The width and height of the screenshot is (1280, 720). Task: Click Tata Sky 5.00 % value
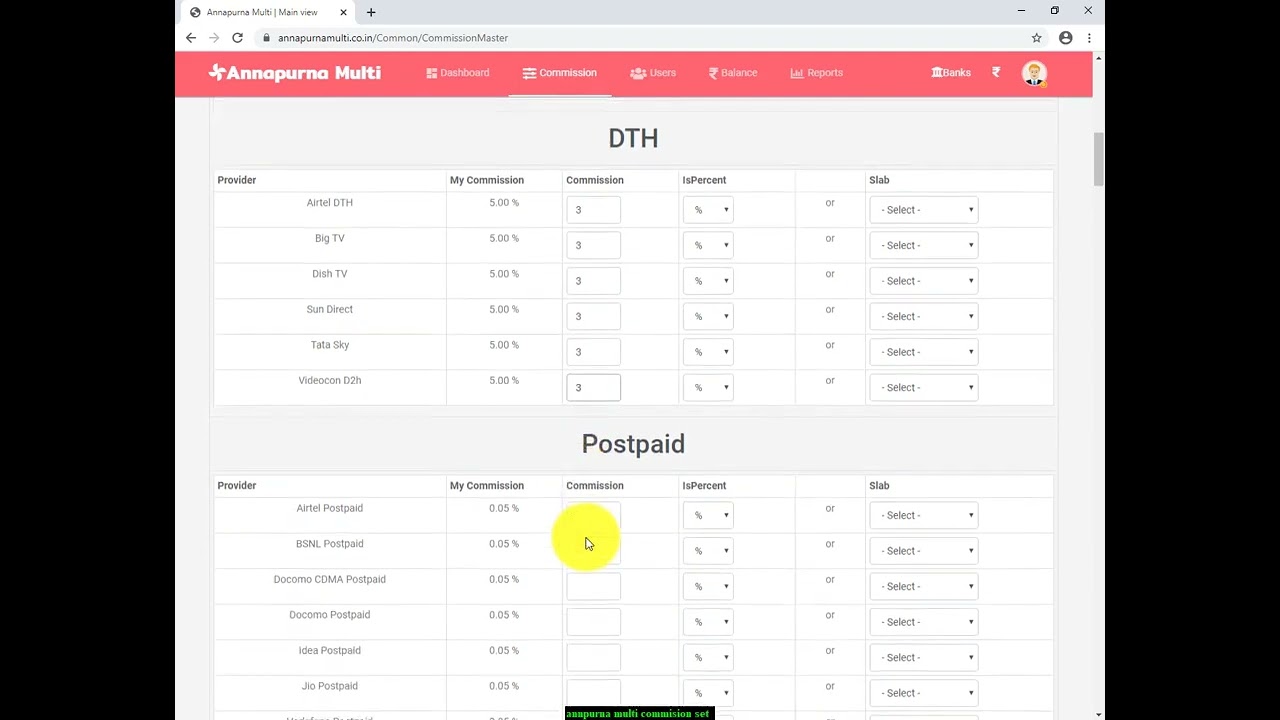504,345
